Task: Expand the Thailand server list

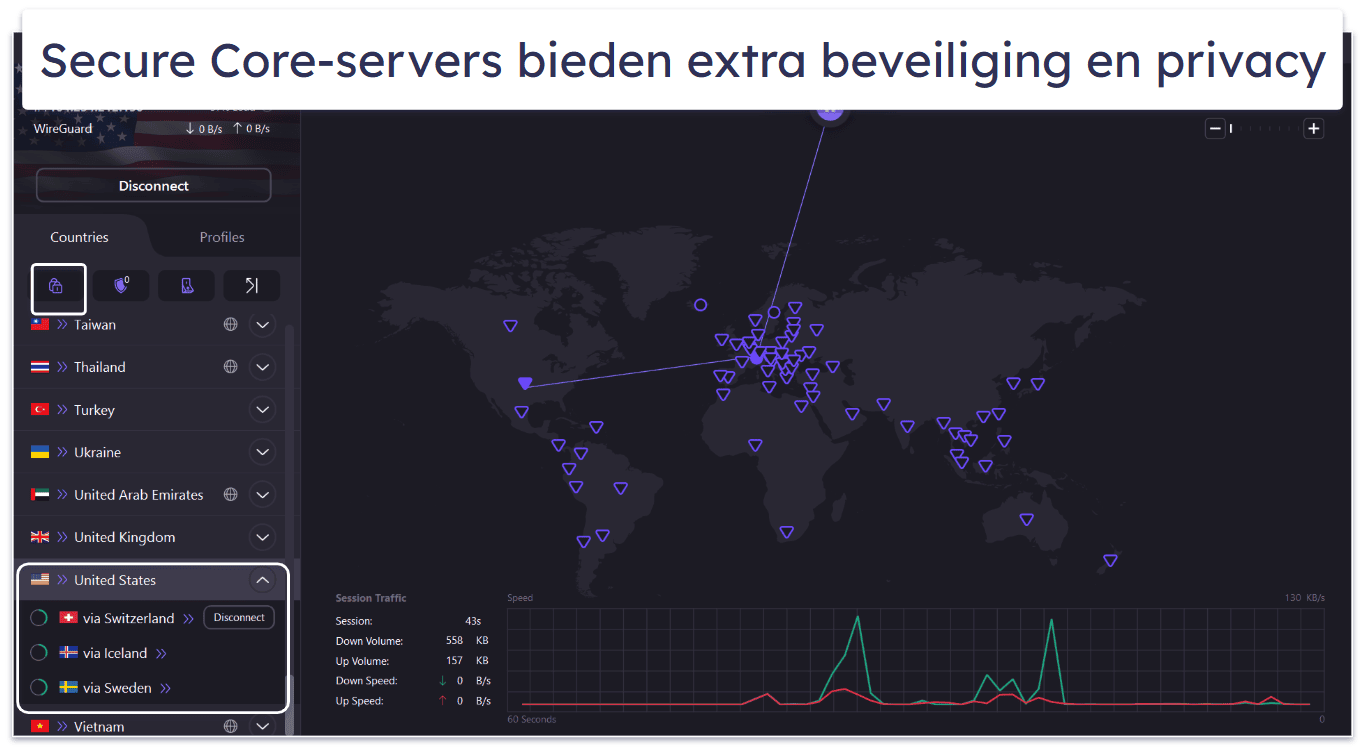Action: coord(262,367)
